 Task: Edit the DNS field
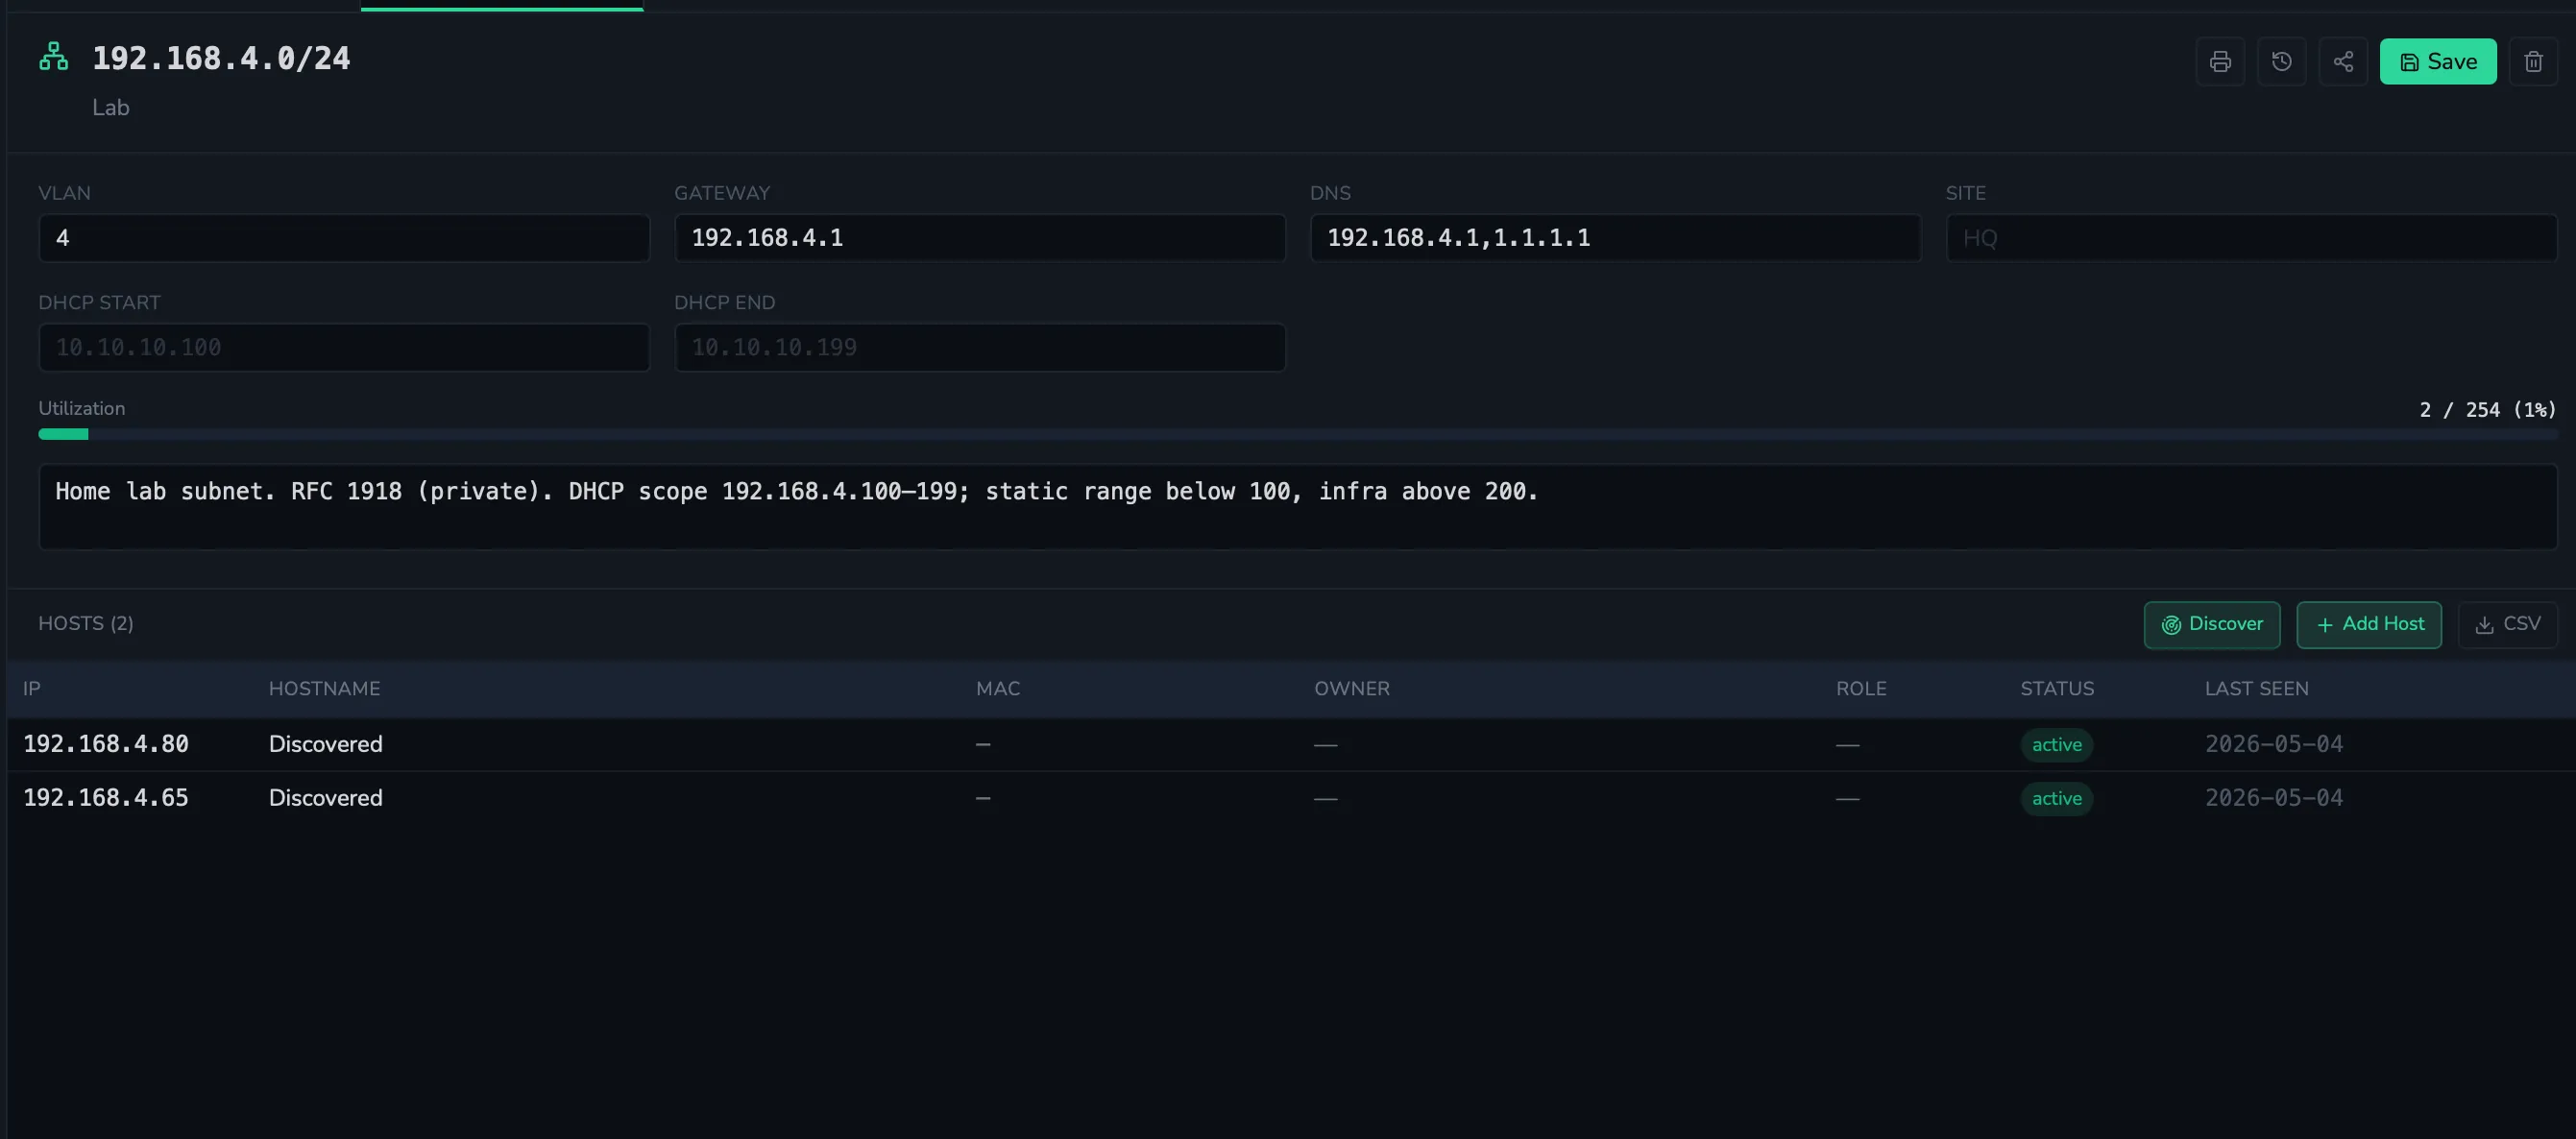point(1615,238)
